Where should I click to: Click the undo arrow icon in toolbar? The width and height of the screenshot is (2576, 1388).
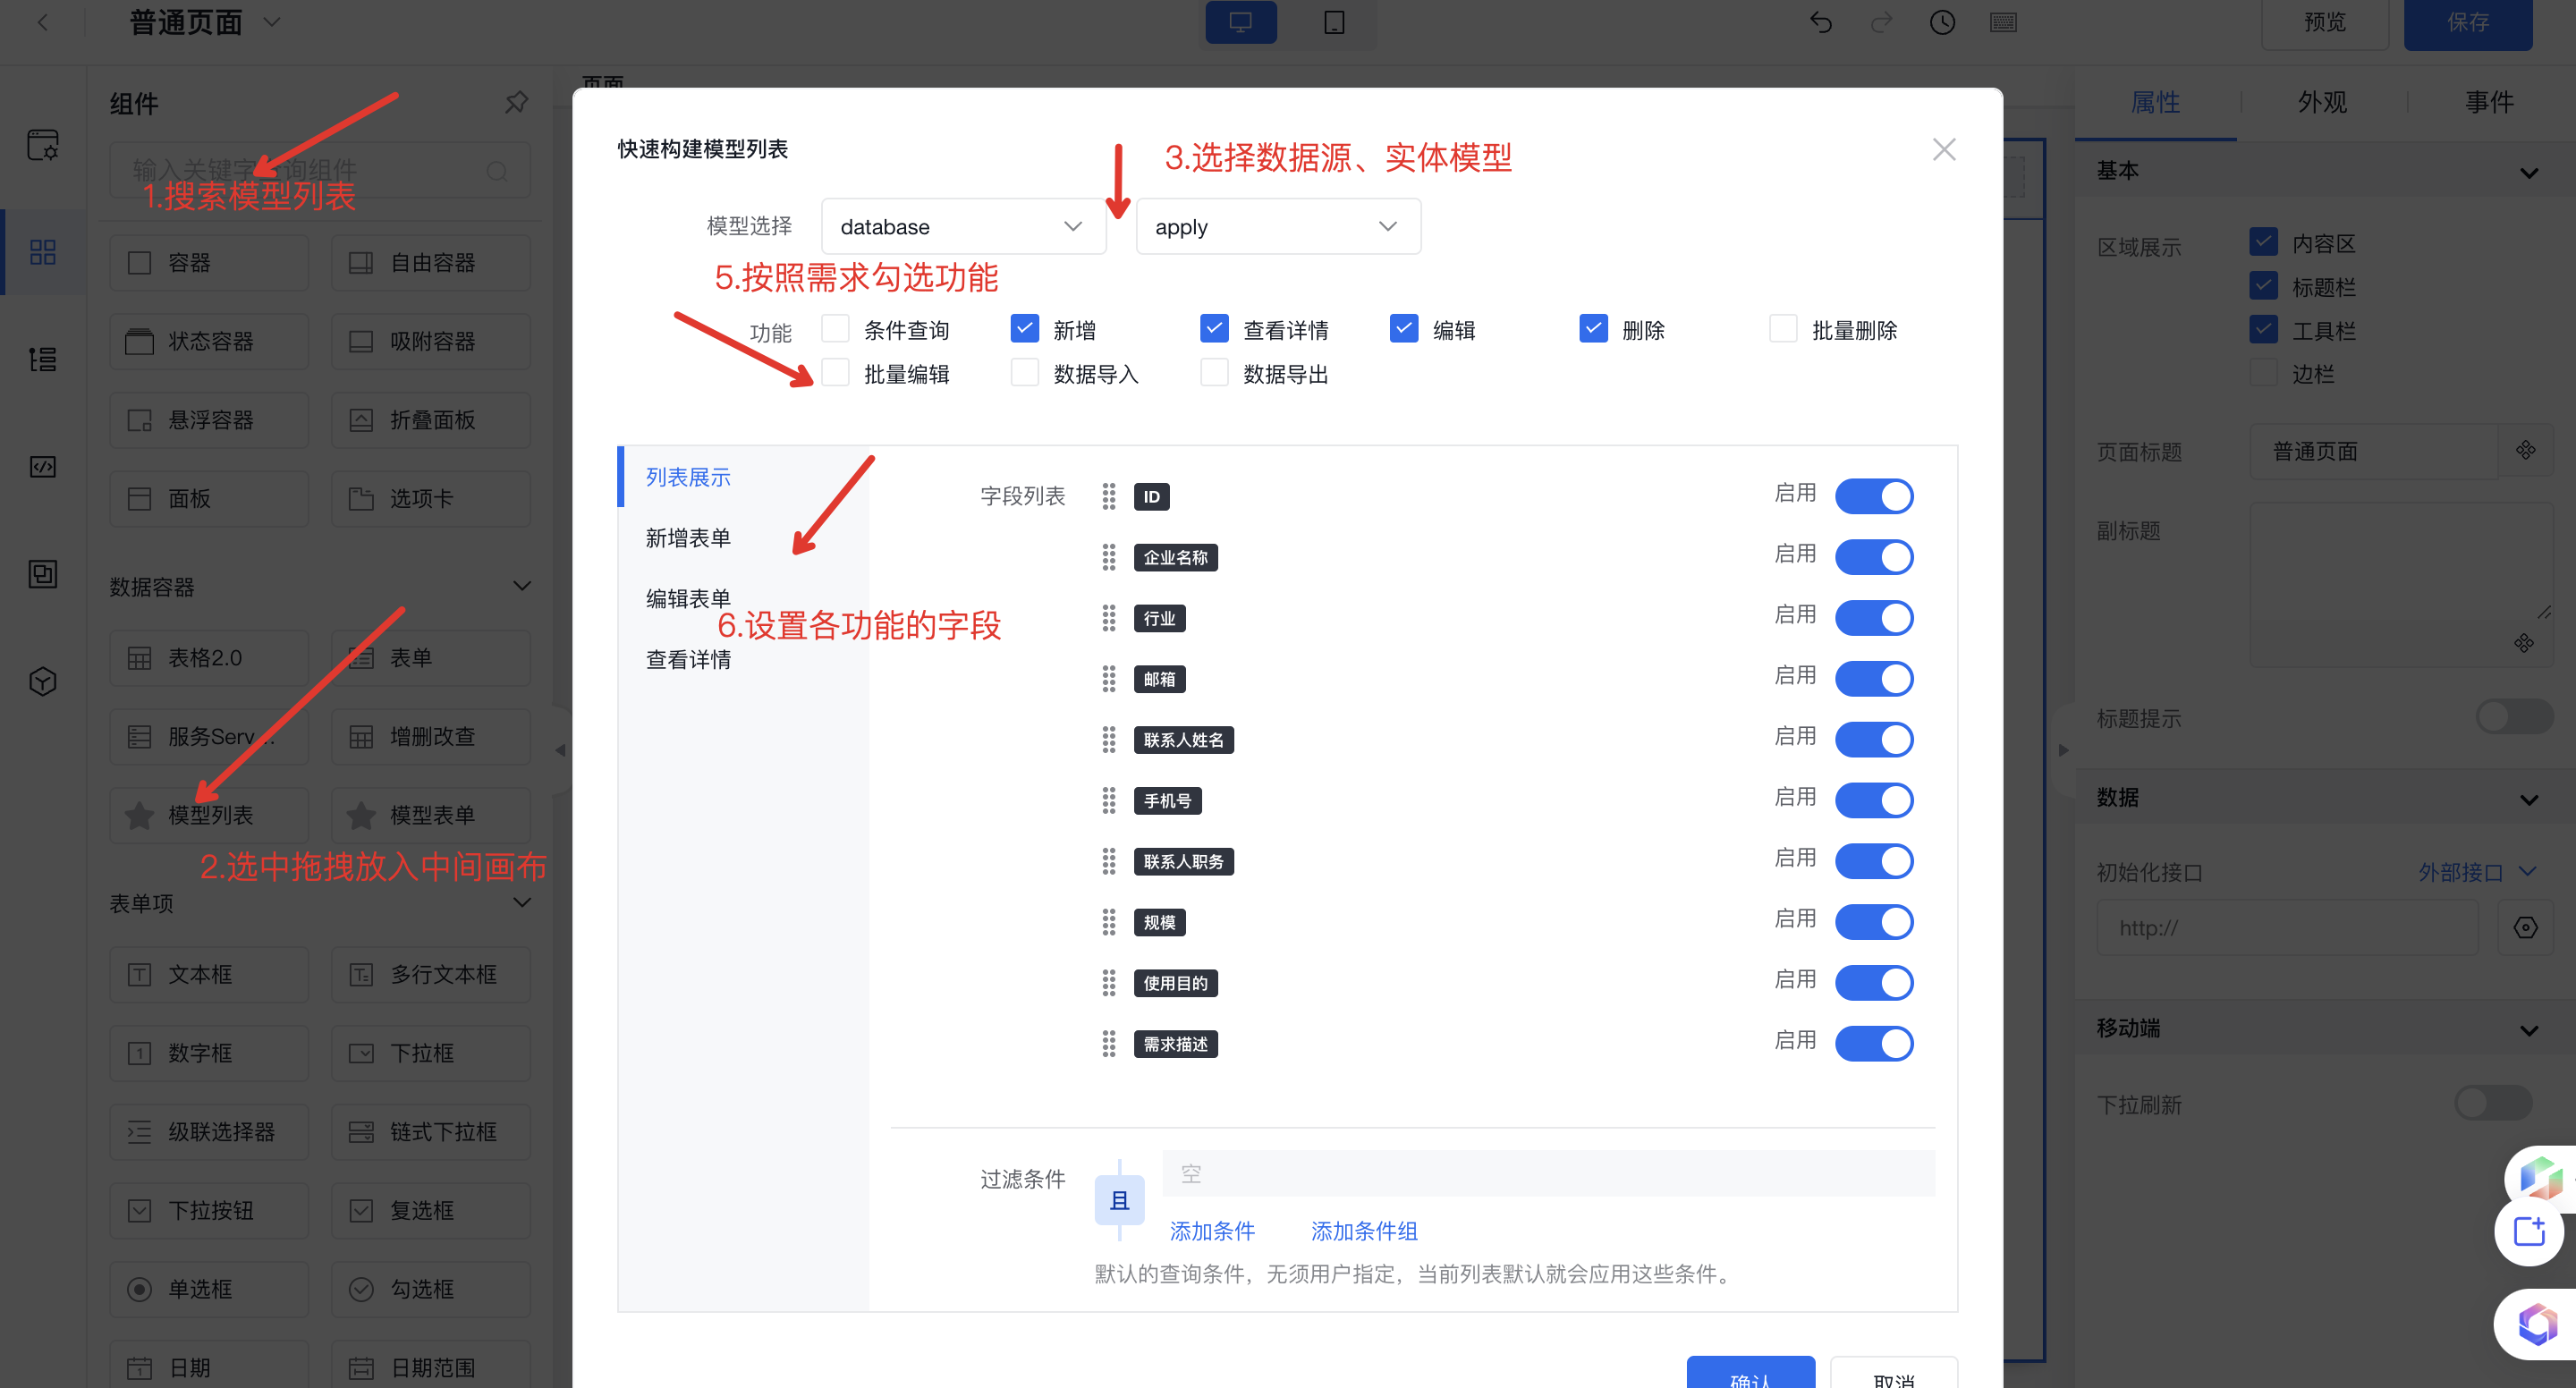1818,26
